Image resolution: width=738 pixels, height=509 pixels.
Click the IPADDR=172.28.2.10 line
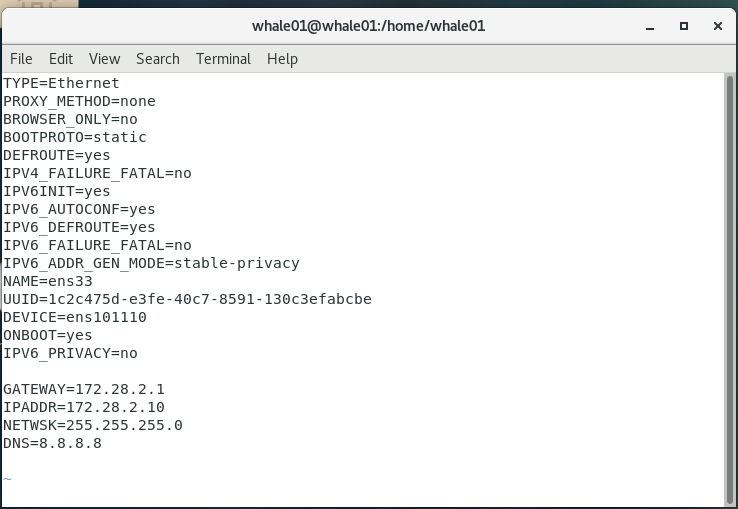point(84,407)
